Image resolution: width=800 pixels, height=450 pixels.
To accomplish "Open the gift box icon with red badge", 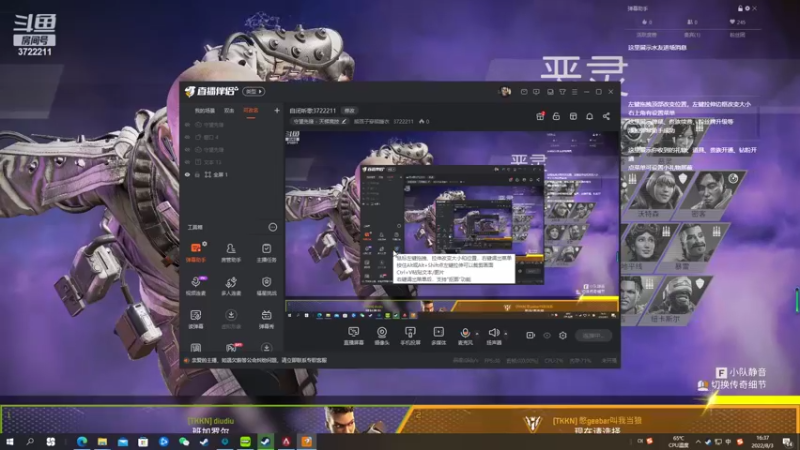I will [x=540, y=116].
